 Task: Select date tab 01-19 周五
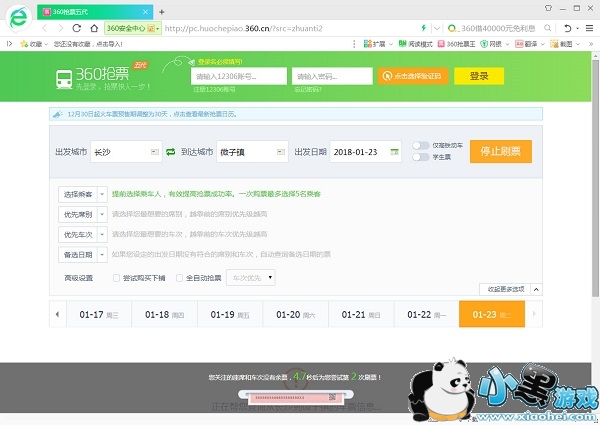point(230,314)
